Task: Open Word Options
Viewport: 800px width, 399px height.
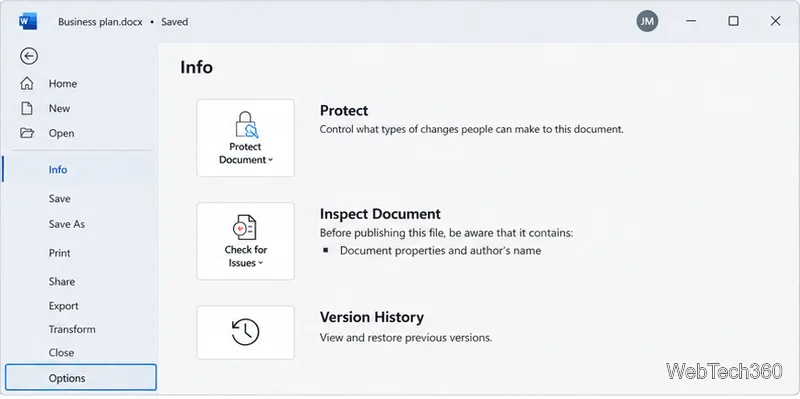Action: pos(81,378)
